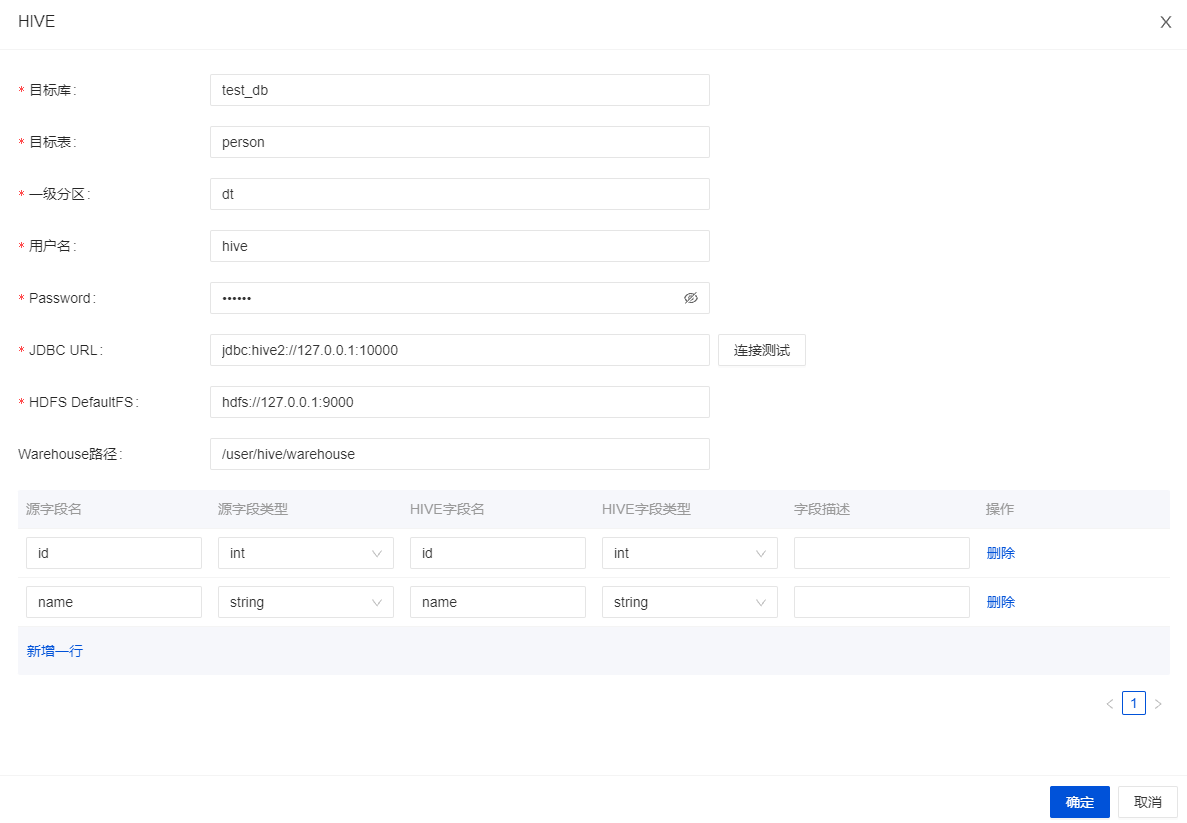1187x823 pixels.
Task: Expand HIVE field type dropdown for name
Action: coord(689,602)
